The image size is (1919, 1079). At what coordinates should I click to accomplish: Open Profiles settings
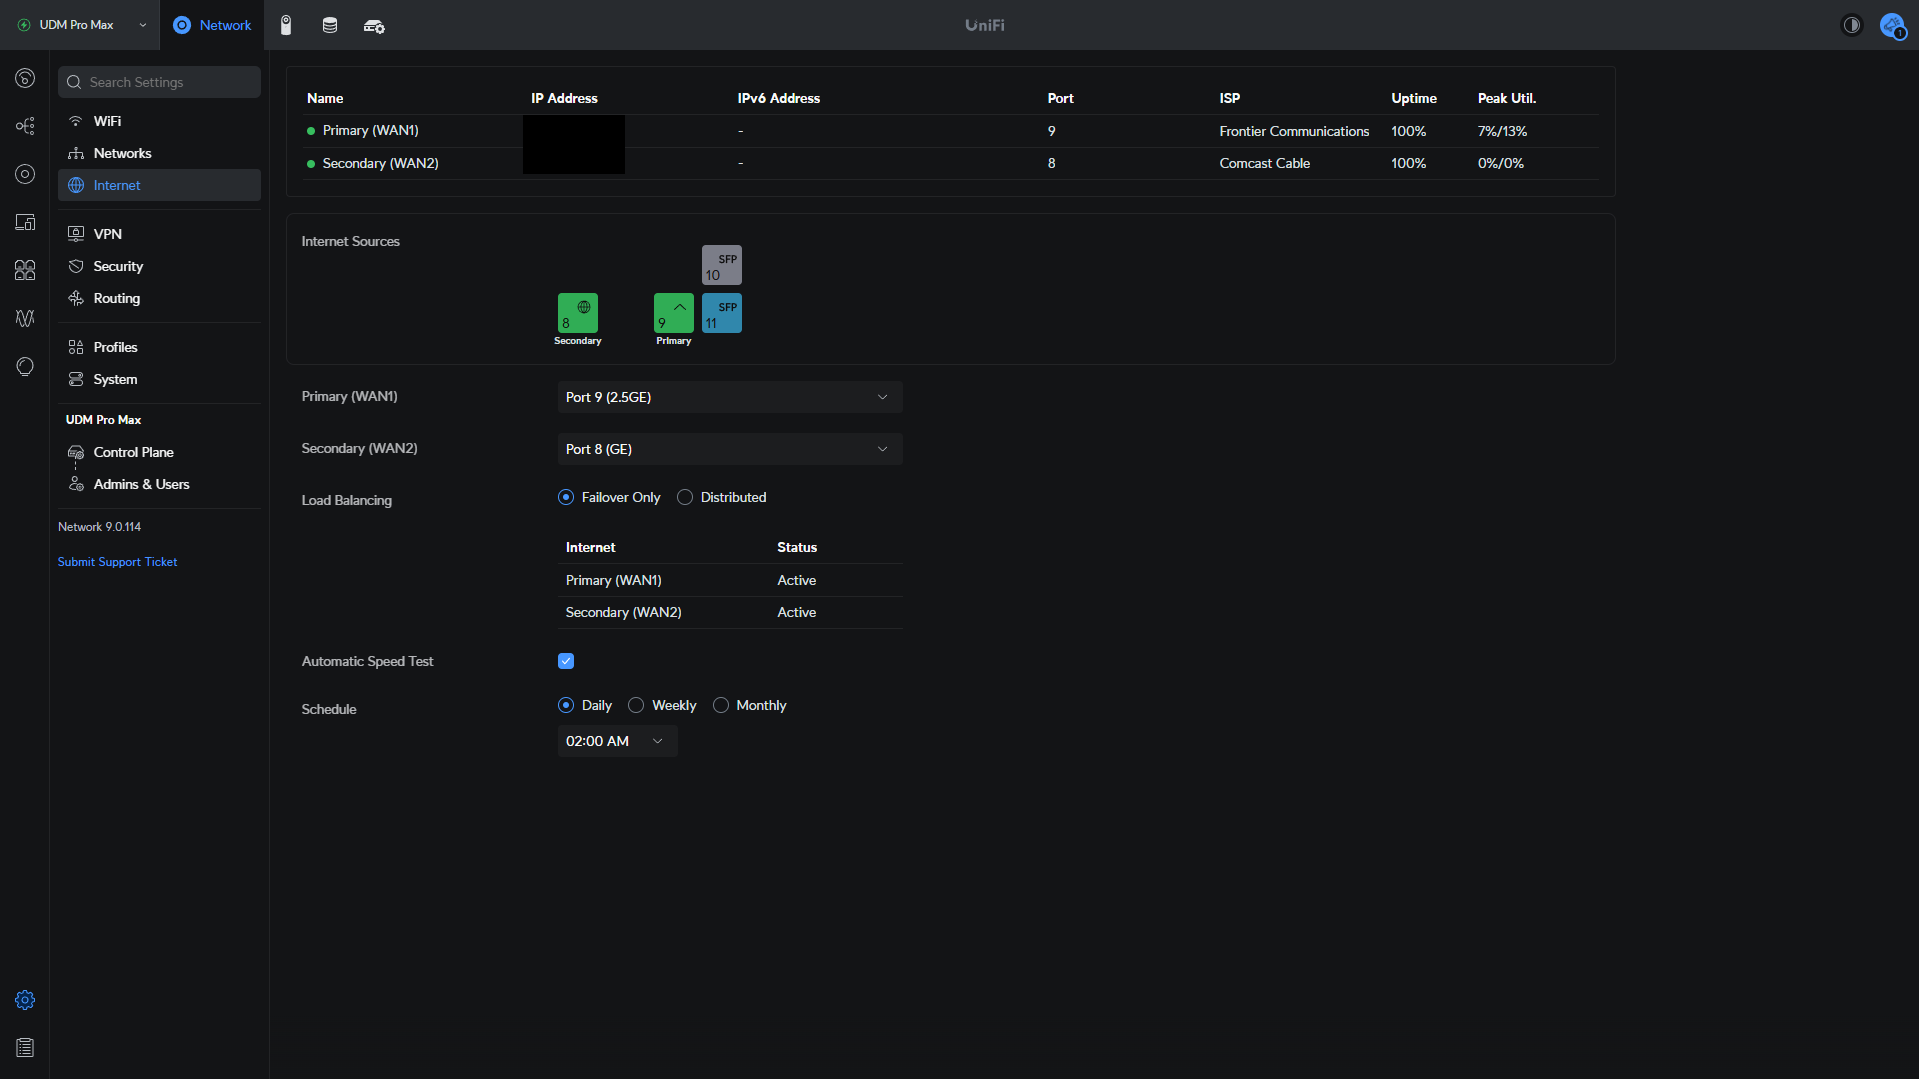[x=159, y=347]
